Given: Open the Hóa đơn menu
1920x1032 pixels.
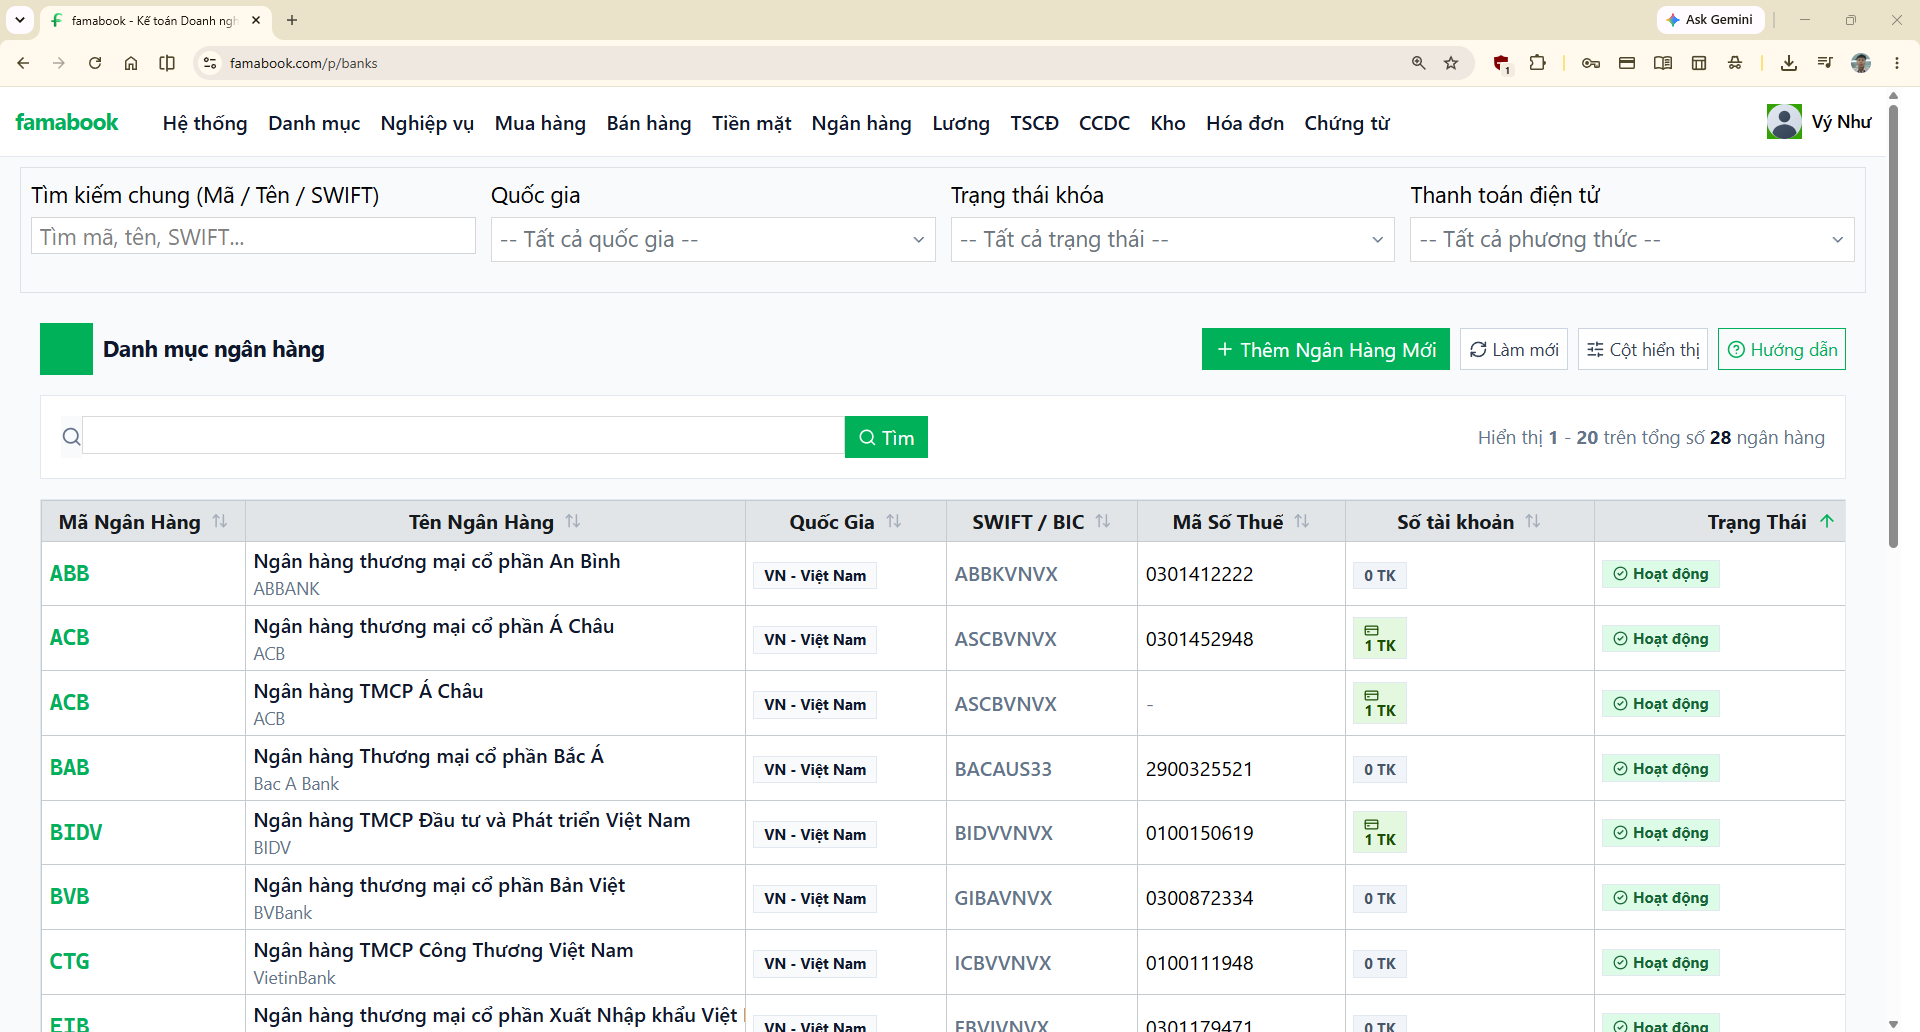Looking at the screenshot, I should [1245, 123].
